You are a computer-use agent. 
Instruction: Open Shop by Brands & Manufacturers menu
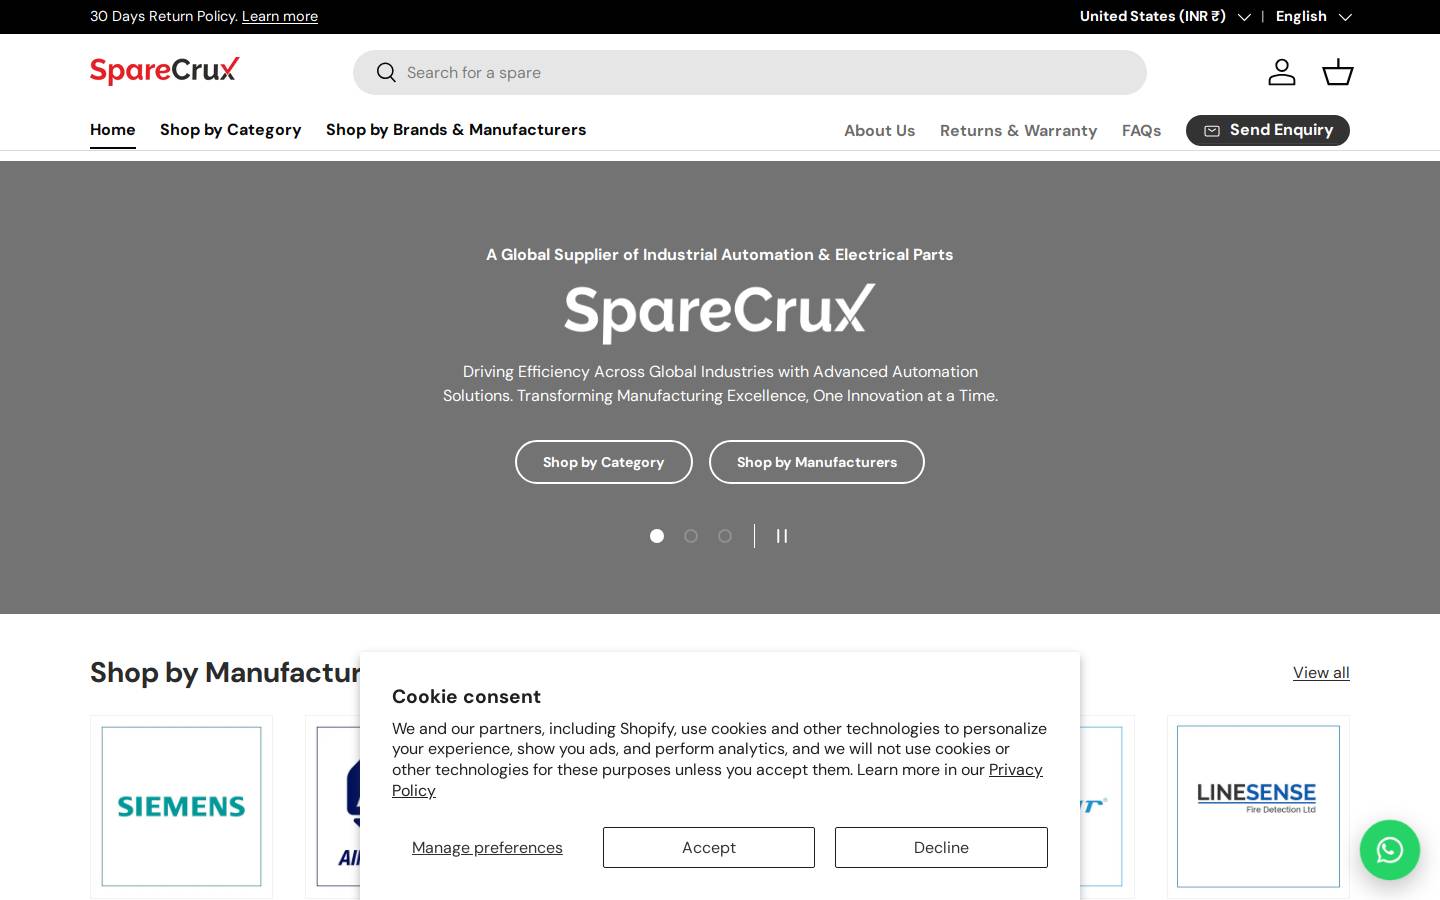(x=456, y=130)
